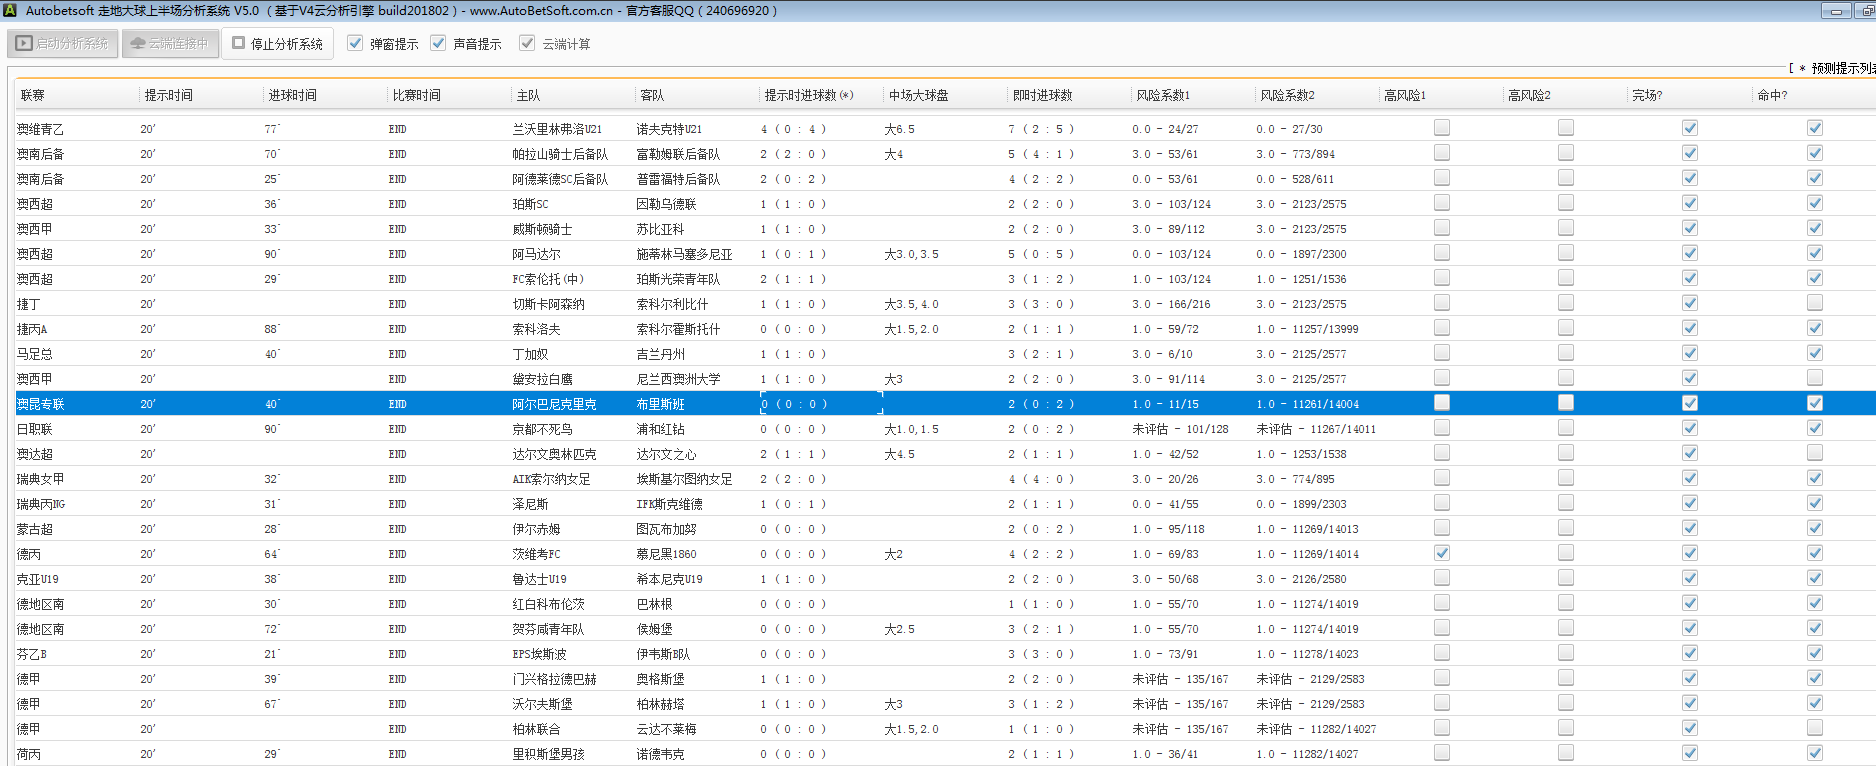Check 命中? box in 切斯卡阿森纳 row
This screenshot has width=1876, height=766.
(x=1815, y=303)
